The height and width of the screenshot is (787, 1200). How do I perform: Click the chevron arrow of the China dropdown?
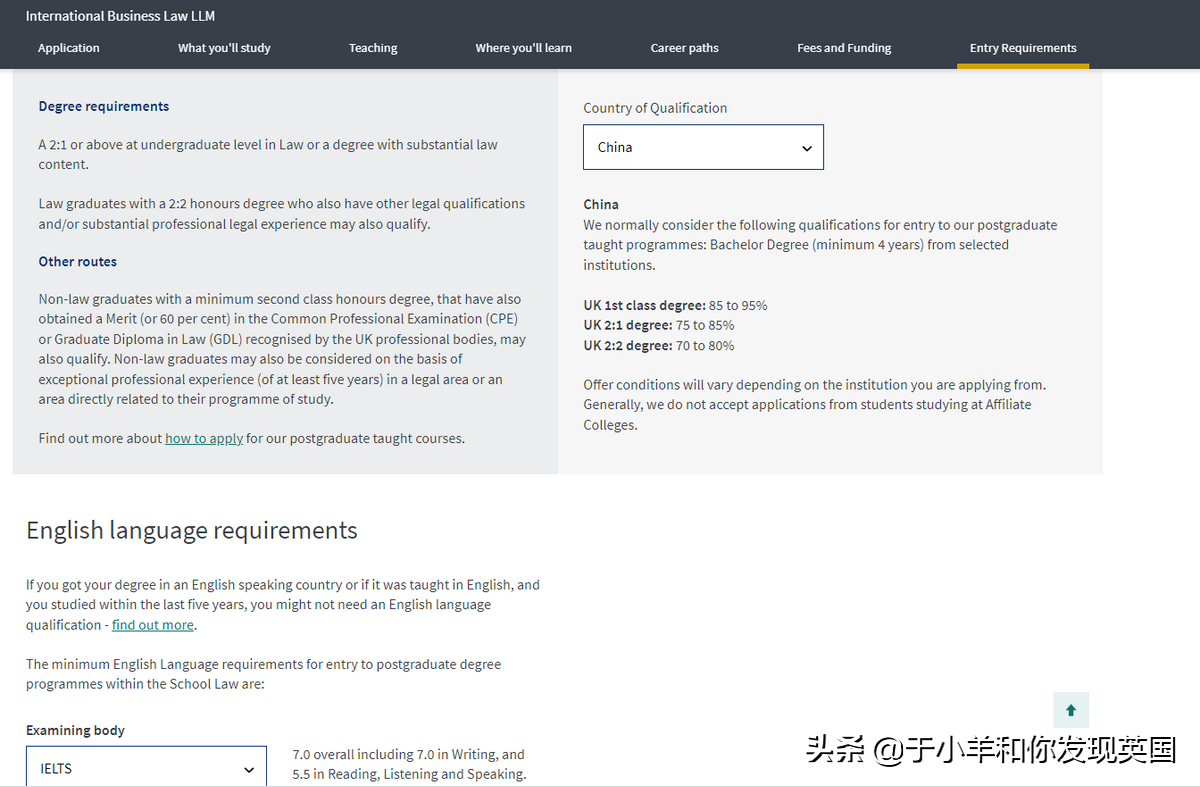(807, 148)
